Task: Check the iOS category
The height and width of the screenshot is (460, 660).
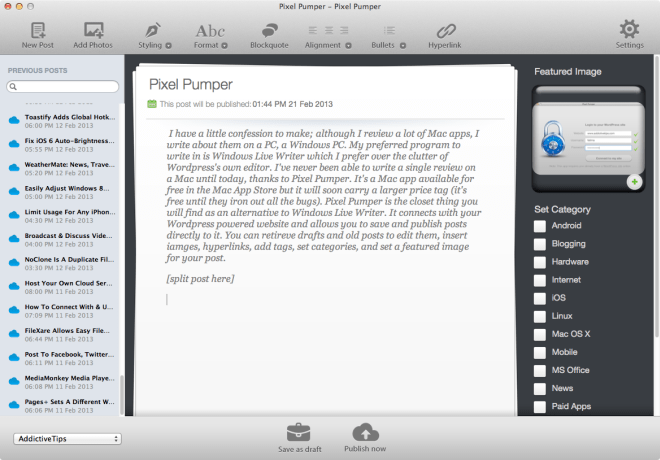Action: 540,298
